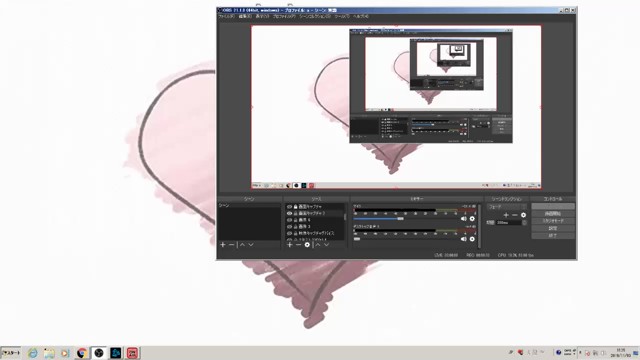Image resolution: width=640 pixels, height=360 pixels.
Task: Open the File menu in OBS
Action: click(227, 16)
